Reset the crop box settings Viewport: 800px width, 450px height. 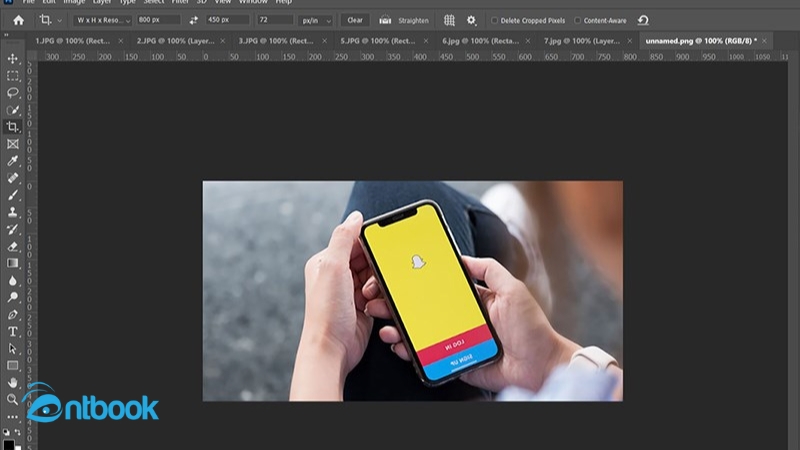pyautogui.click(x=643, y=20)
